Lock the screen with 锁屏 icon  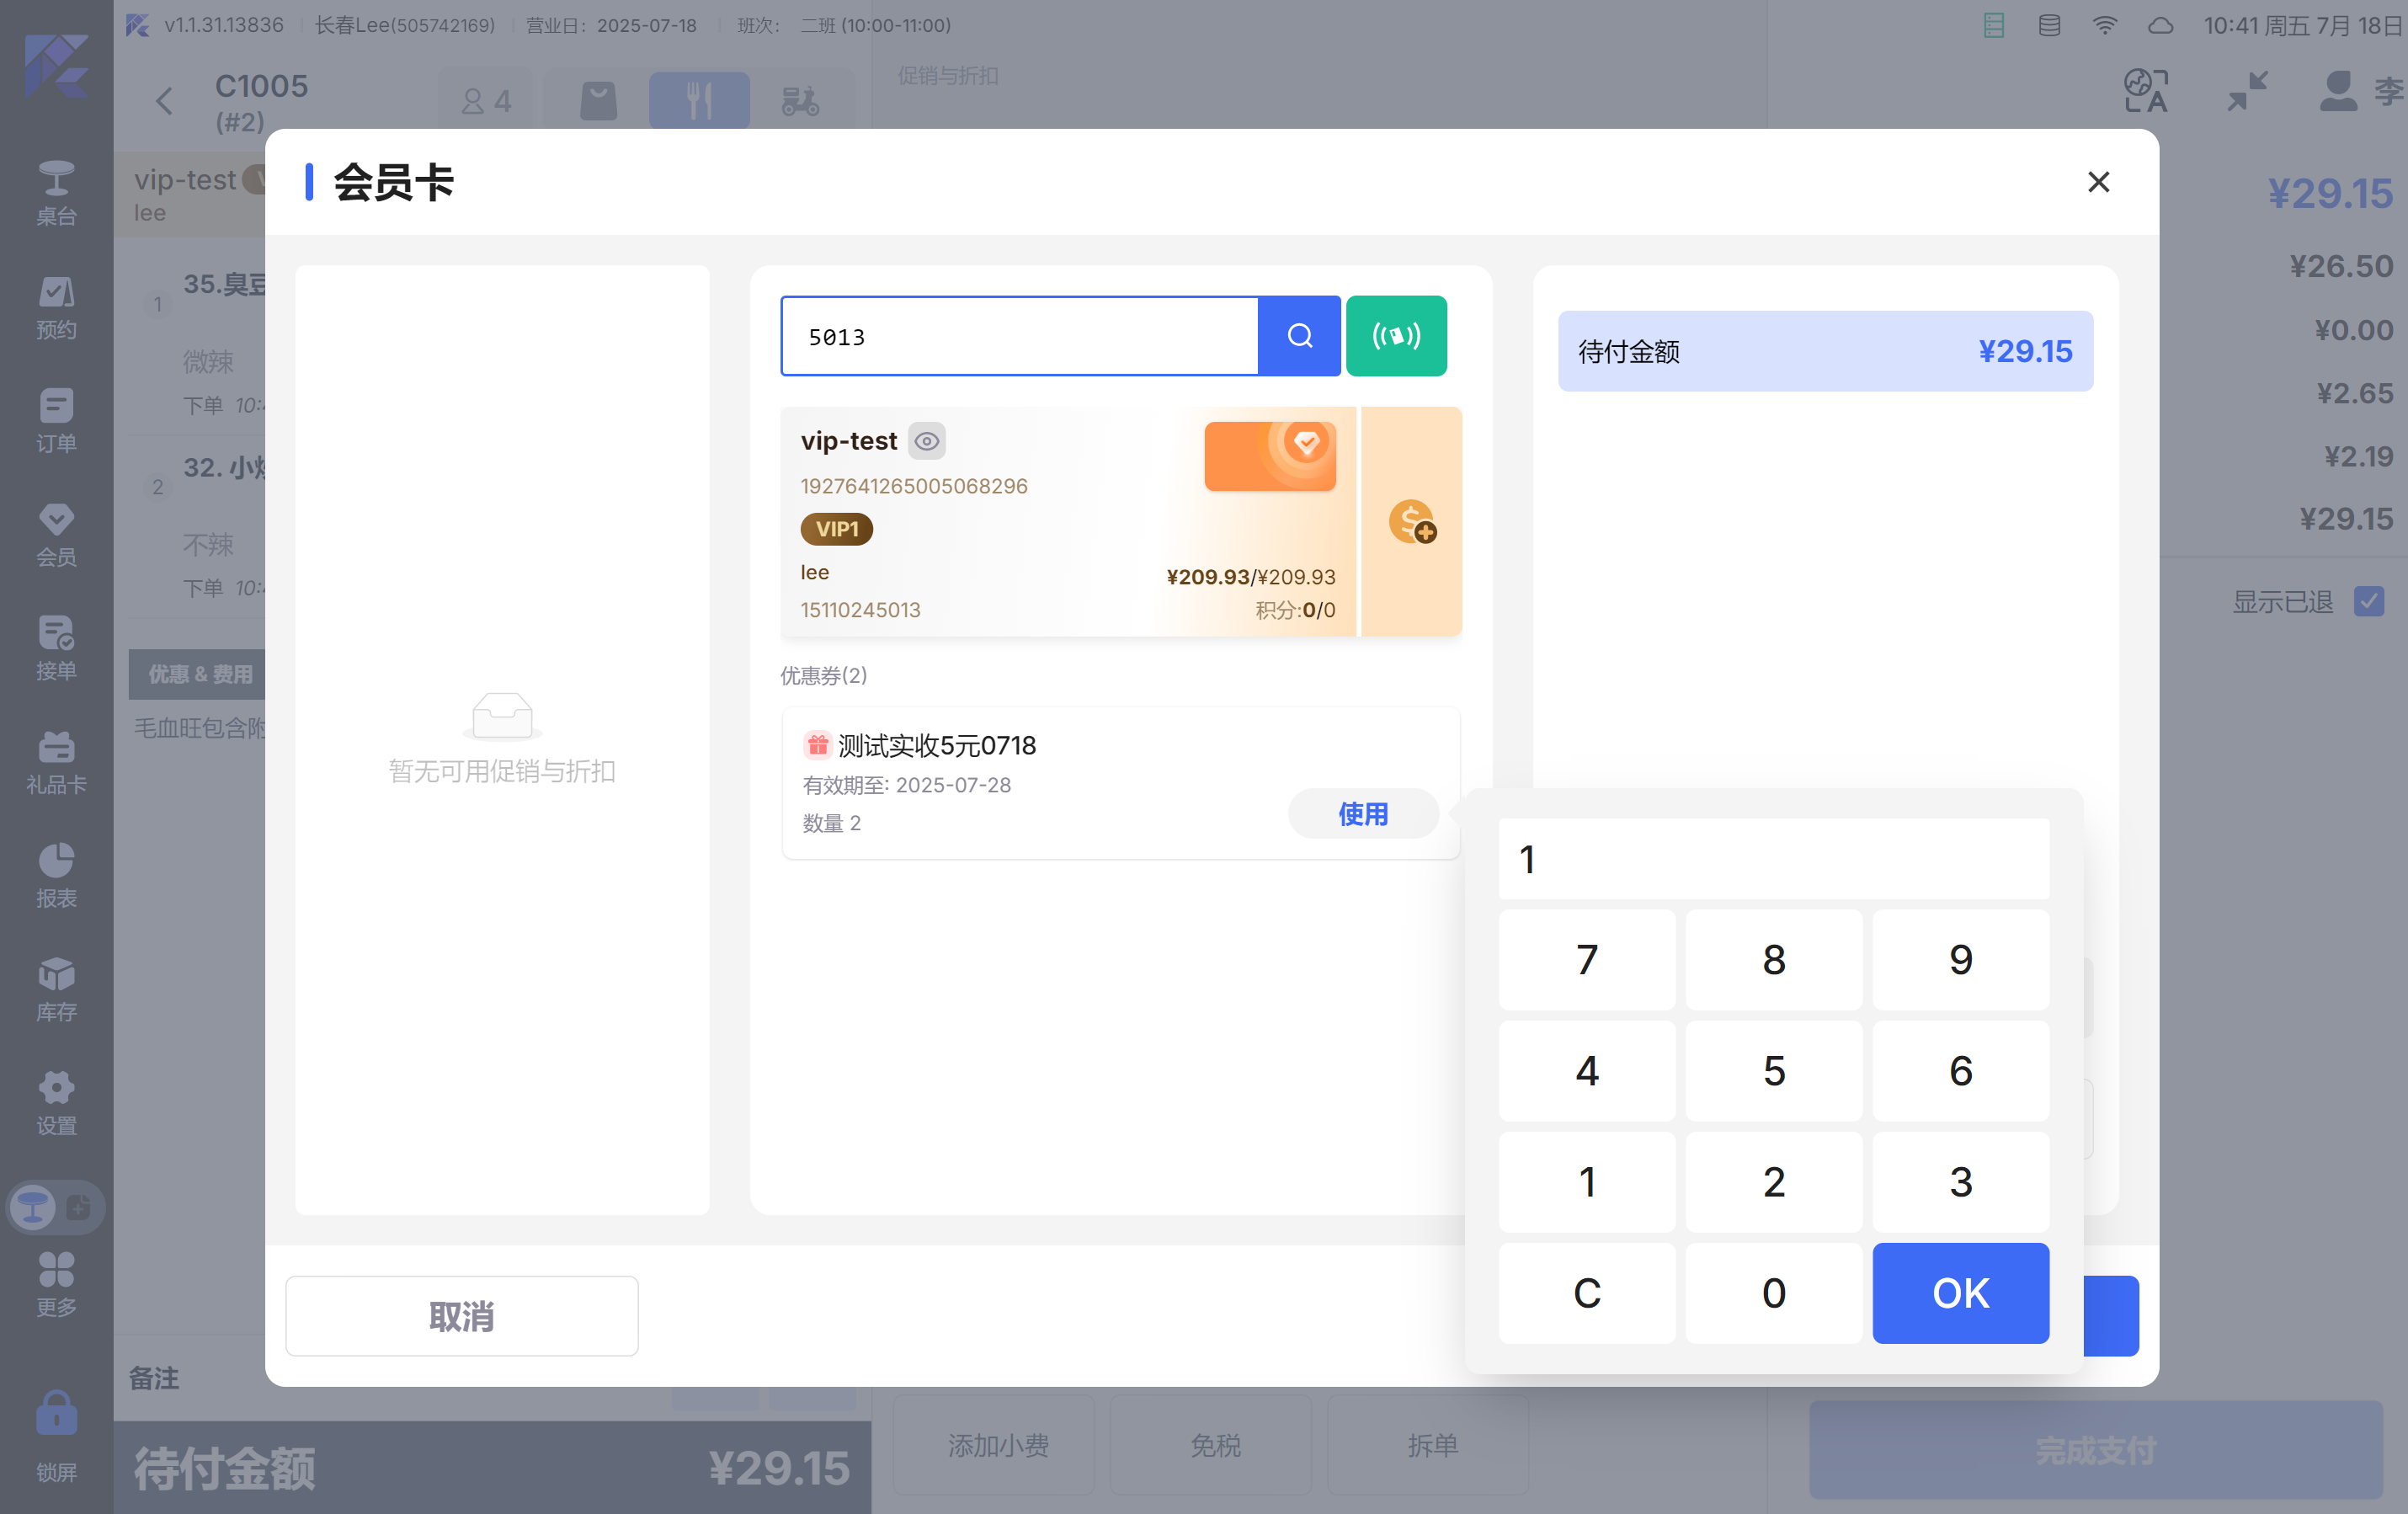56,1436
